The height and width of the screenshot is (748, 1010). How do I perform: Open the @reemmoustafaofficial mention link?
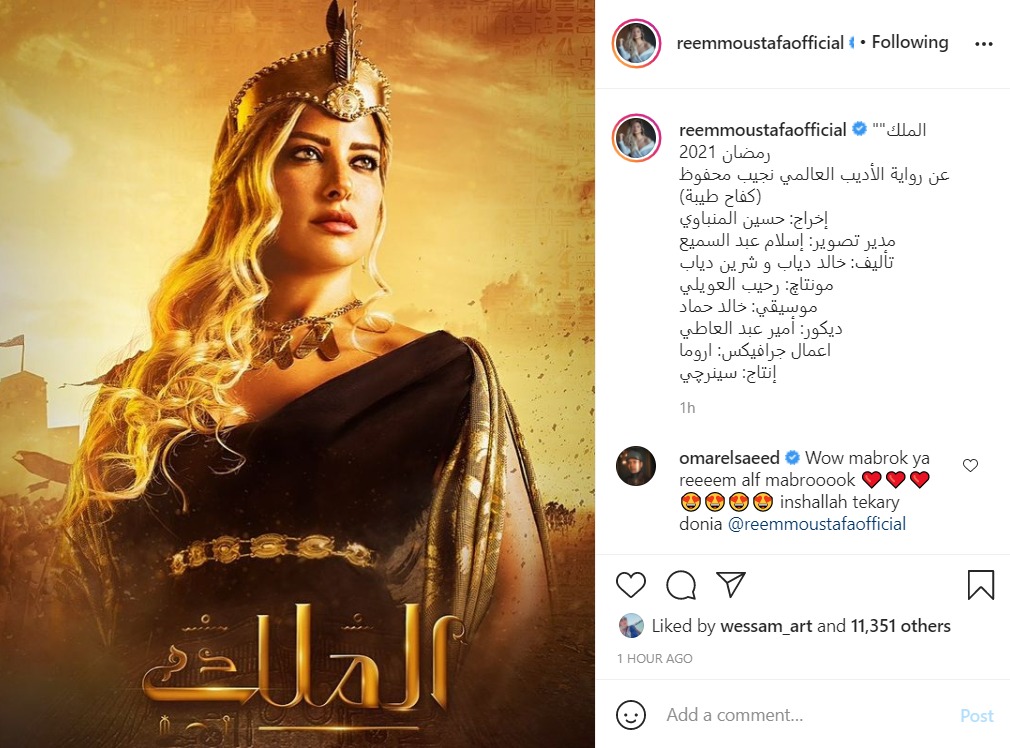pos(817,524)
